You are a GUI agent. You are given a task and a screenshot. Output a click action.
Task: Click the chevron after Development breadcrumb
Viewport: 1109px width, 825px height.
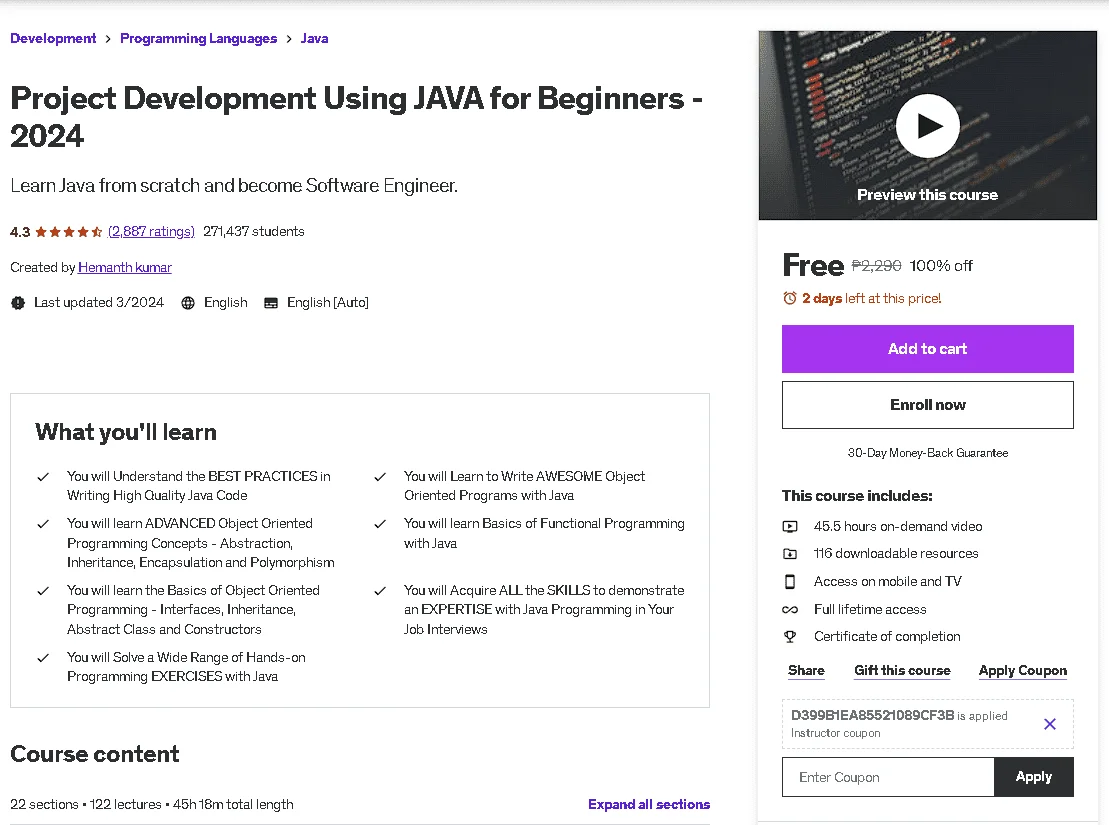[108, 39]
